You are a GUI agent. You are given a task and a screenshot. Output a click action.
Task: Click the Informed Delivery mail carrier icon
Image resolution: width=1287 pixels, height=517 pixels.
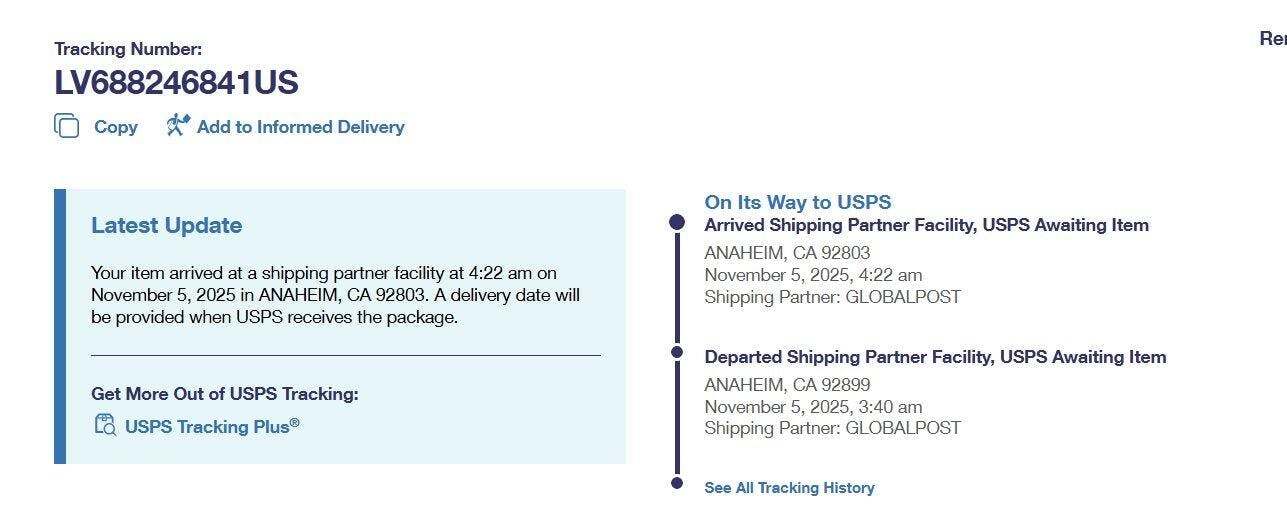[178, 125]
